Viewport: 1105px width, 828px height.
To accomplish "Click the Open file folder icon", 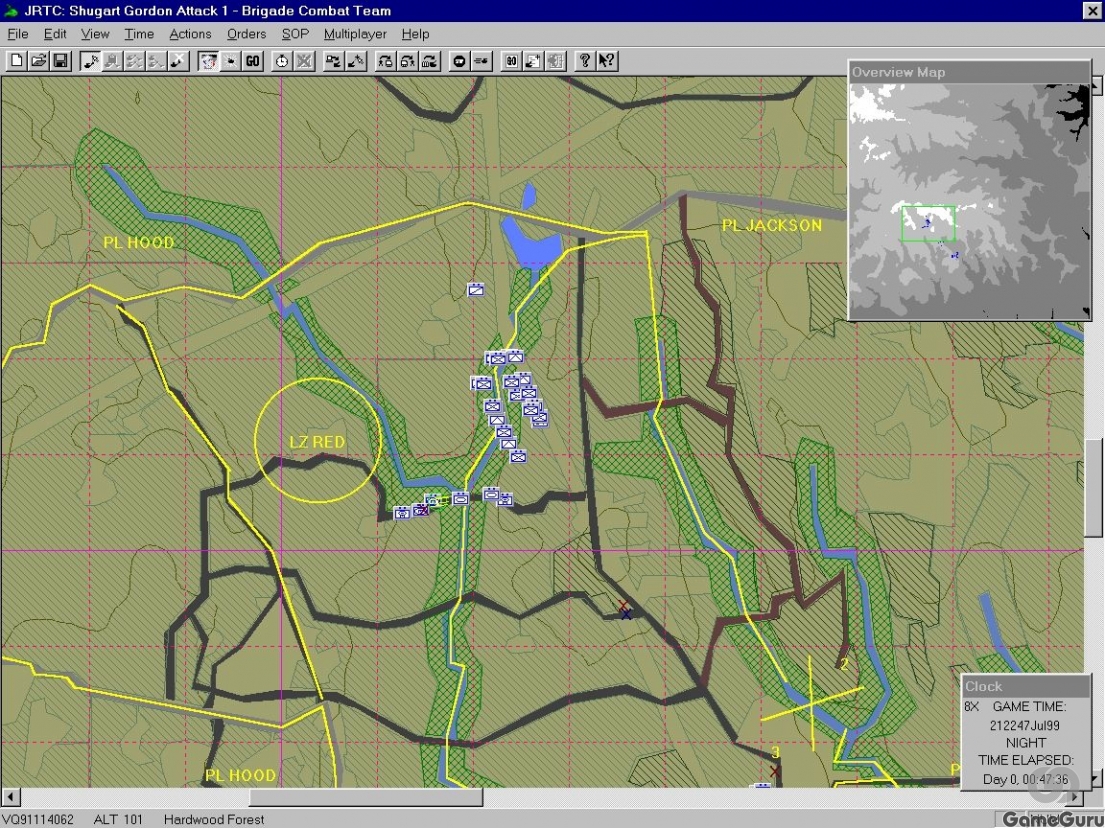I will (39, 61).
